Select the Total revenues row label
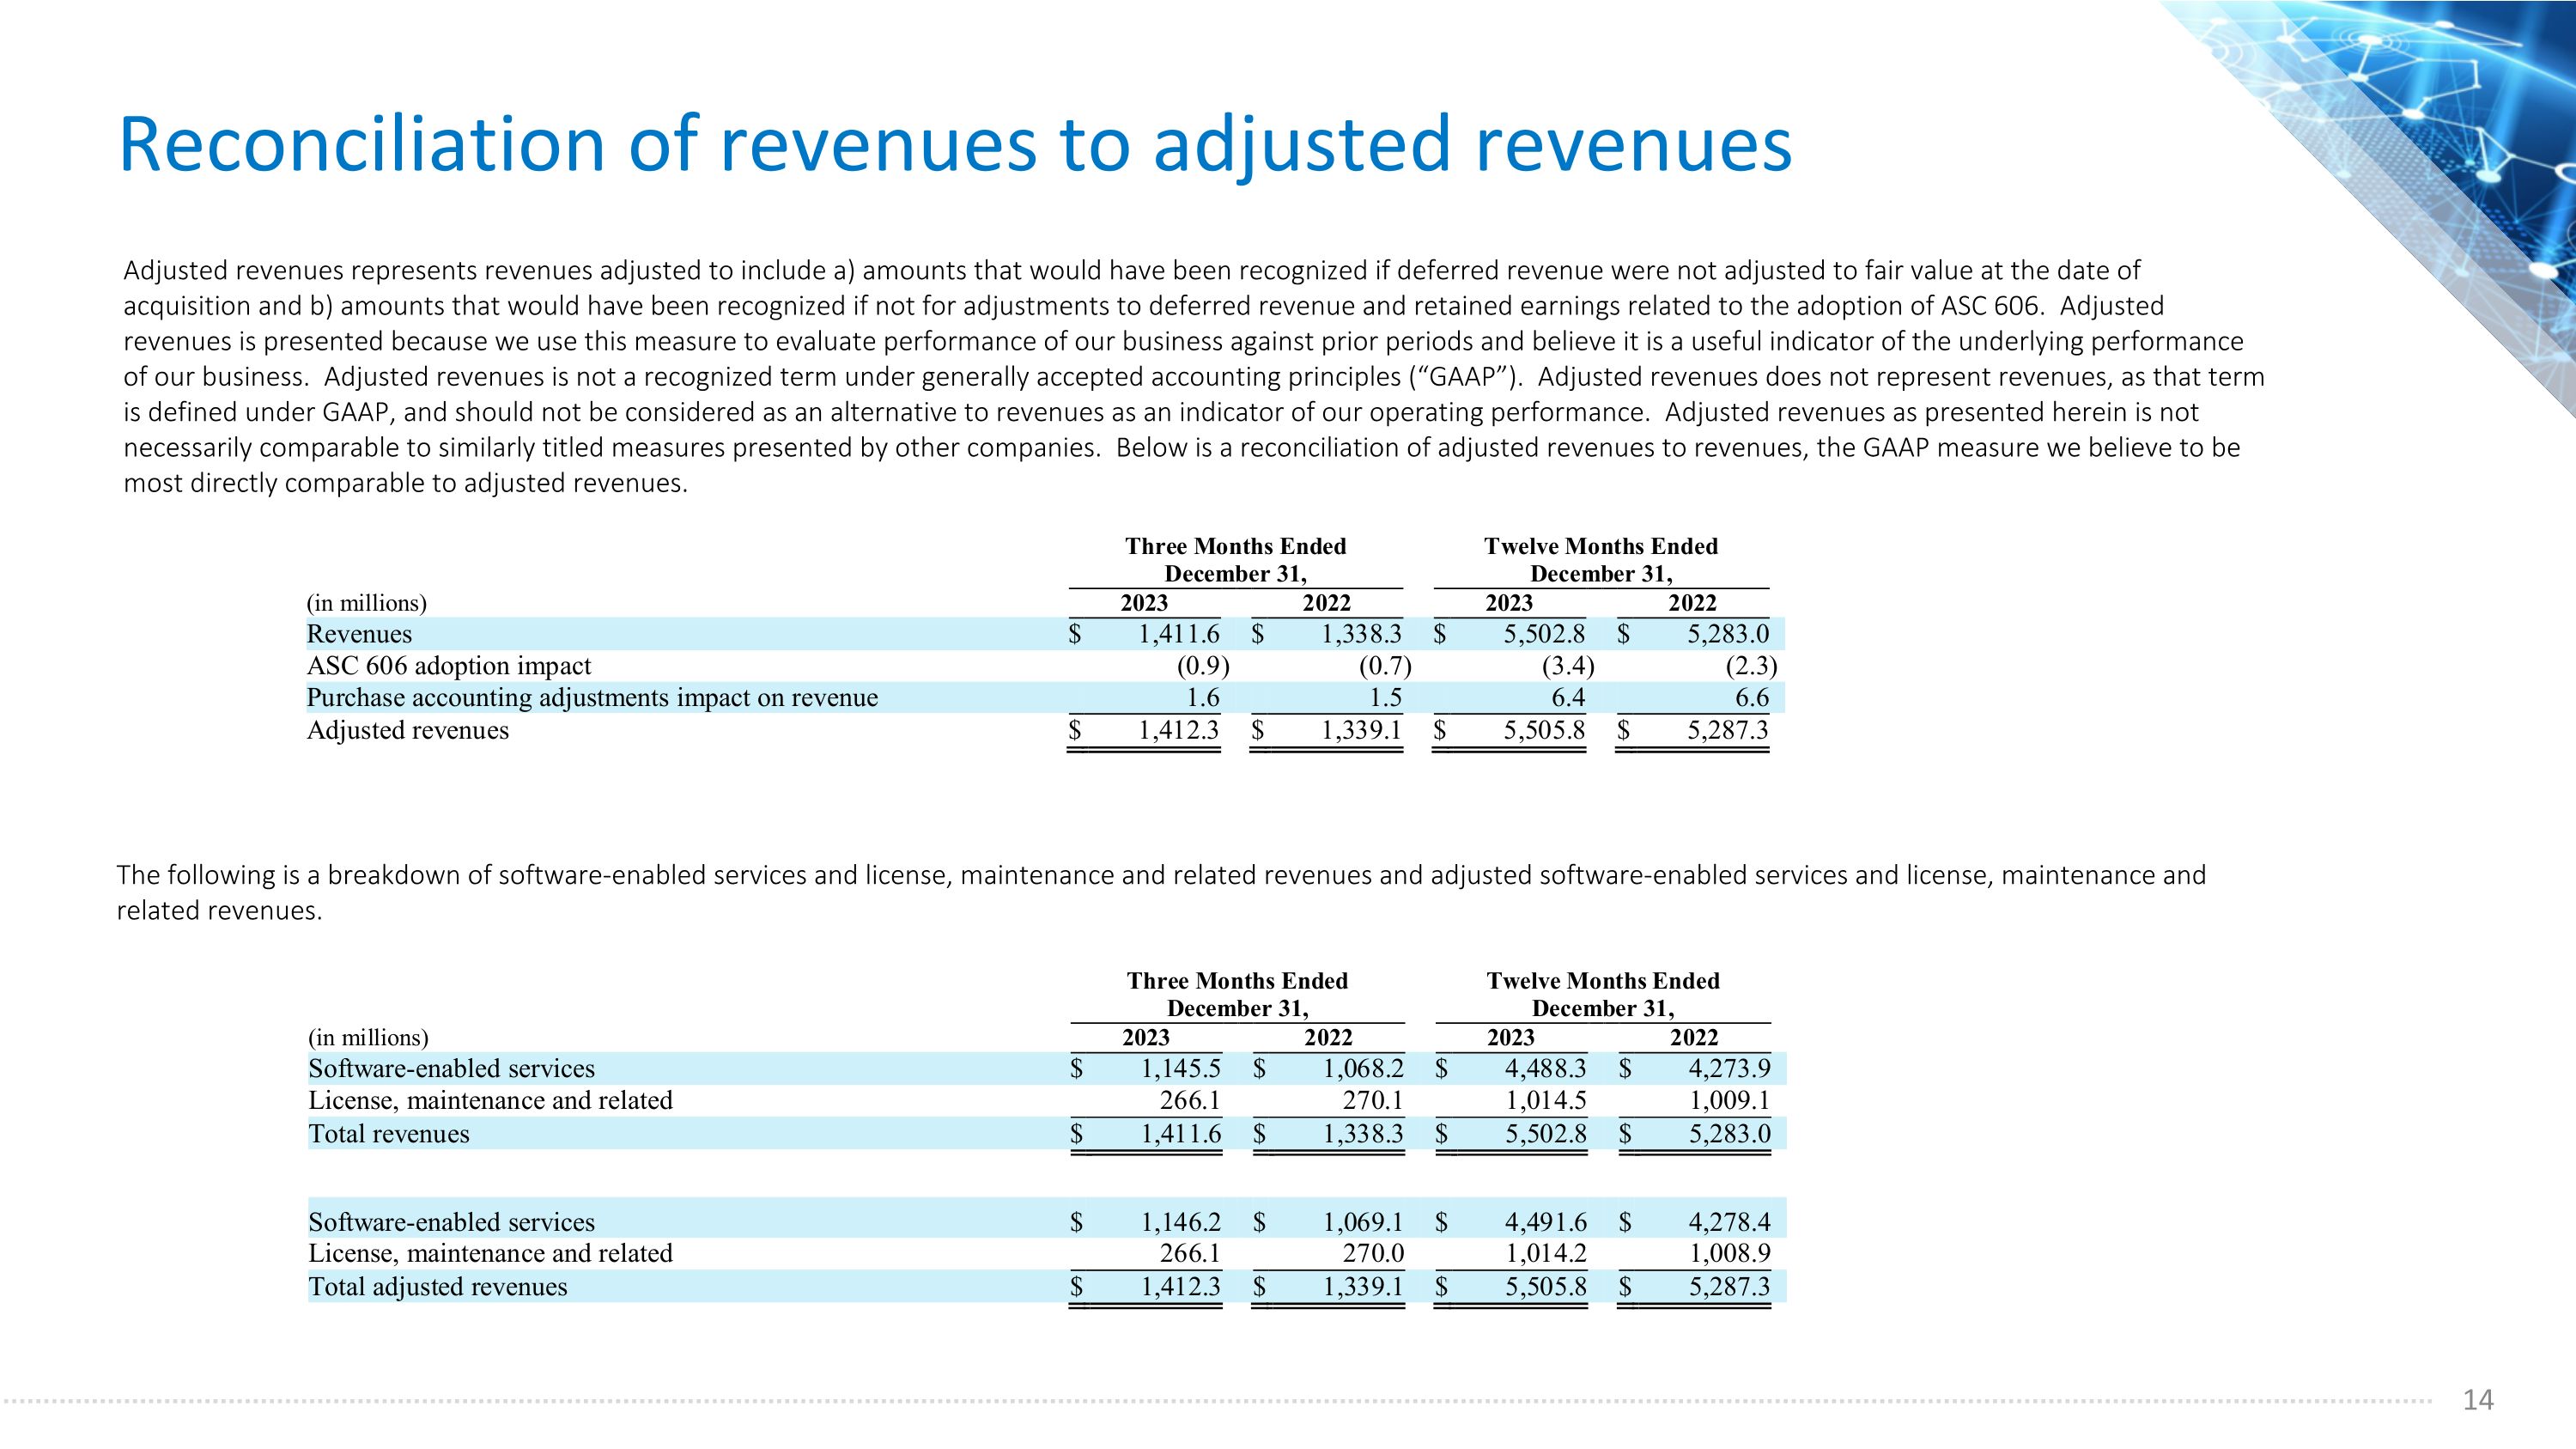This screenshot has height=1449, width=2576. pyautogui.click(x=389, y=1134)
